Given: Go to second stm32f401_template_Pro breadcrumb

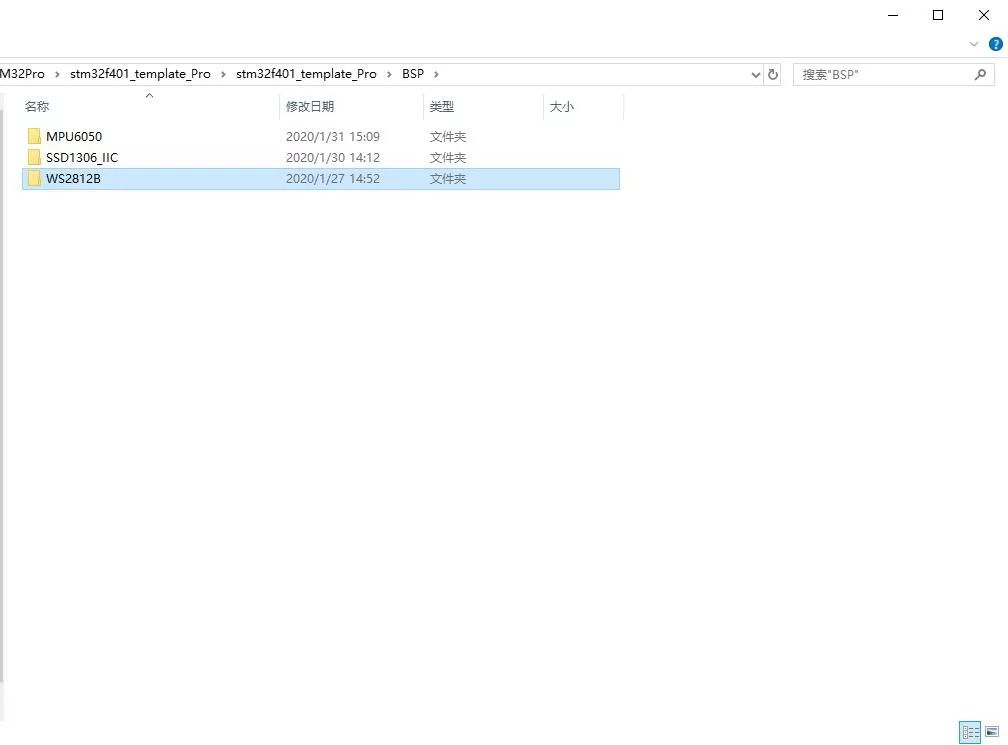Looking at the screenshot, I should (306, 74).
